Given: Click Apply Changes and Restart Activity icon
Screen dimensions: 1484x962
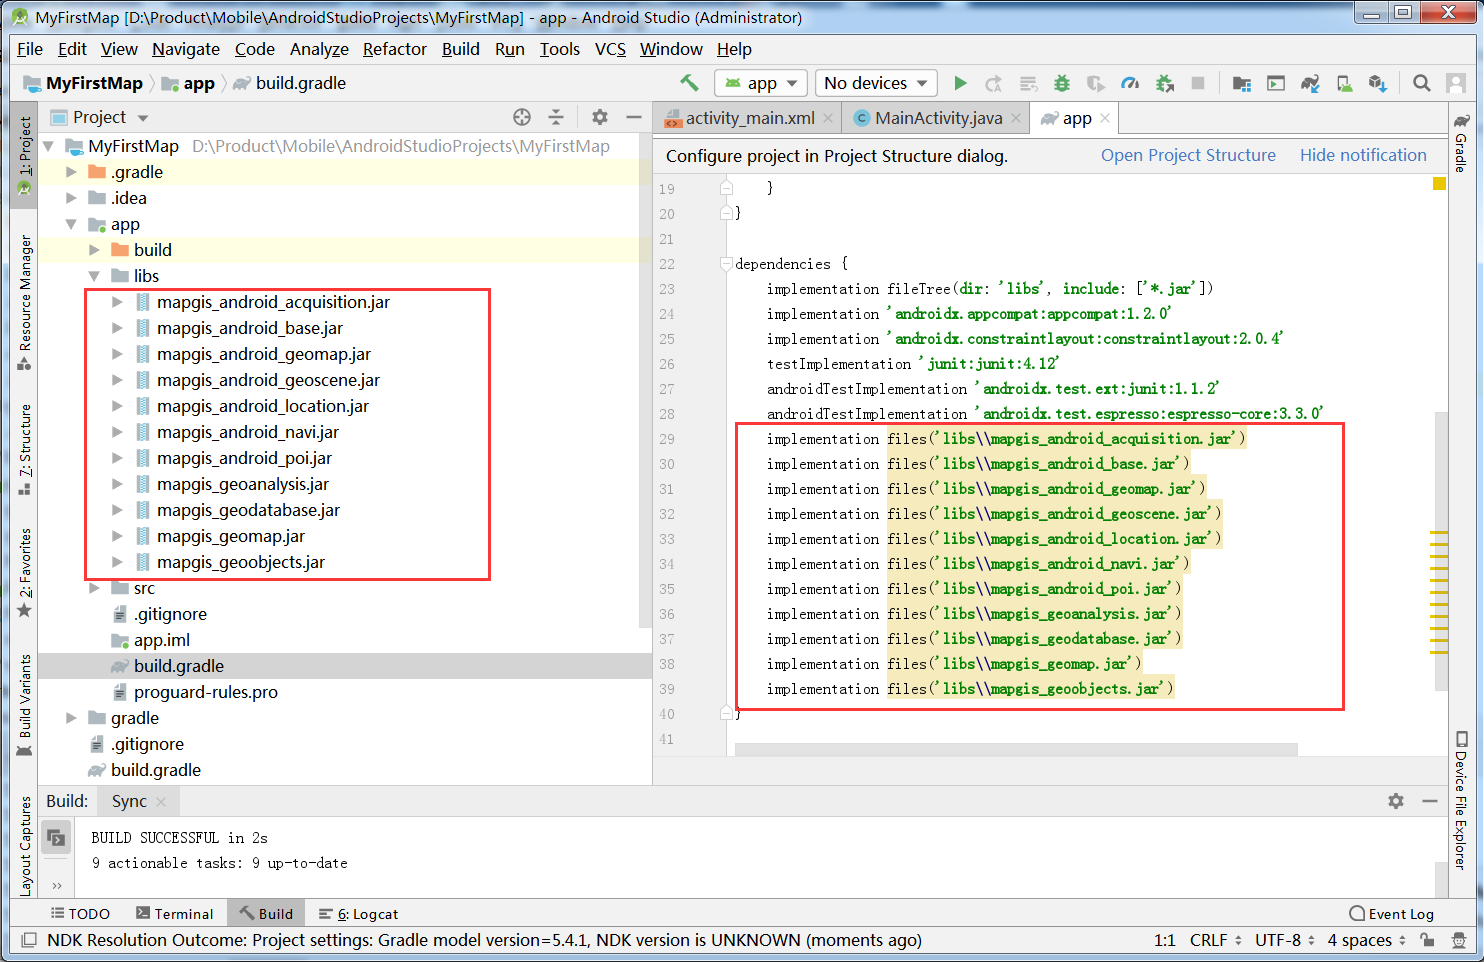Looking at the screenshot, I should 993,83.
